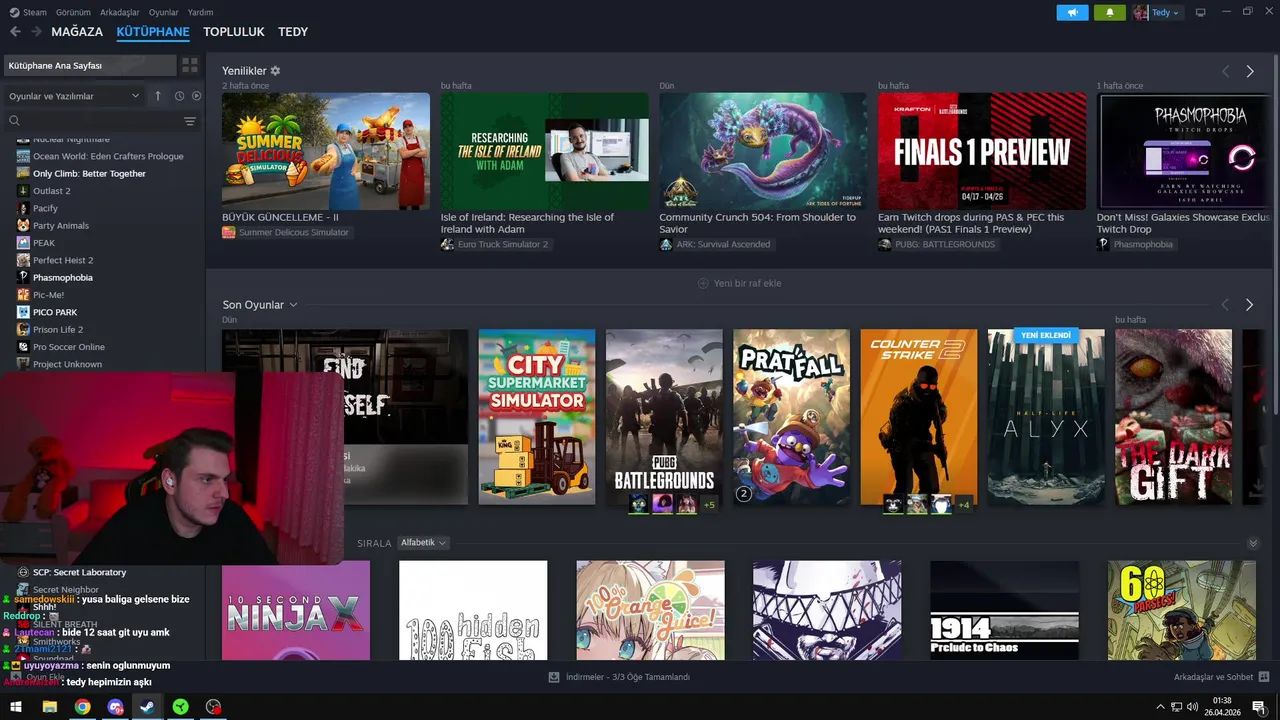This screenshot has width=1280, height=720.
Task: Open the green notifications bell
Action: coord(1109,12)
